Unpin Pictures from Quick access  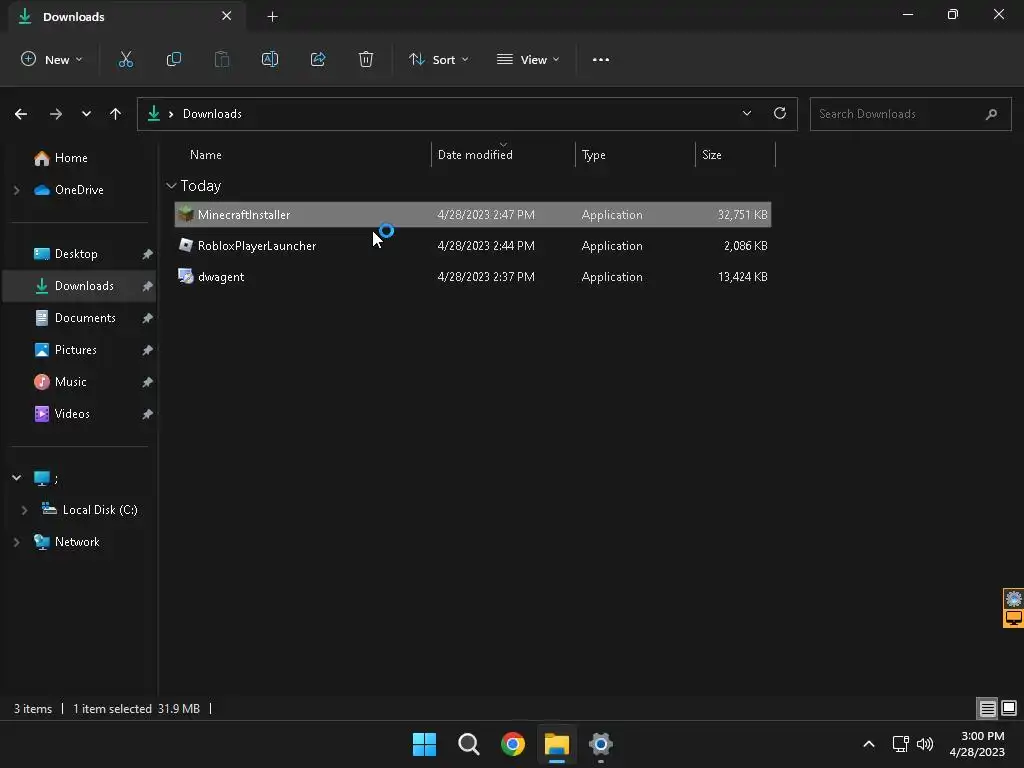(x=148, y=350)
